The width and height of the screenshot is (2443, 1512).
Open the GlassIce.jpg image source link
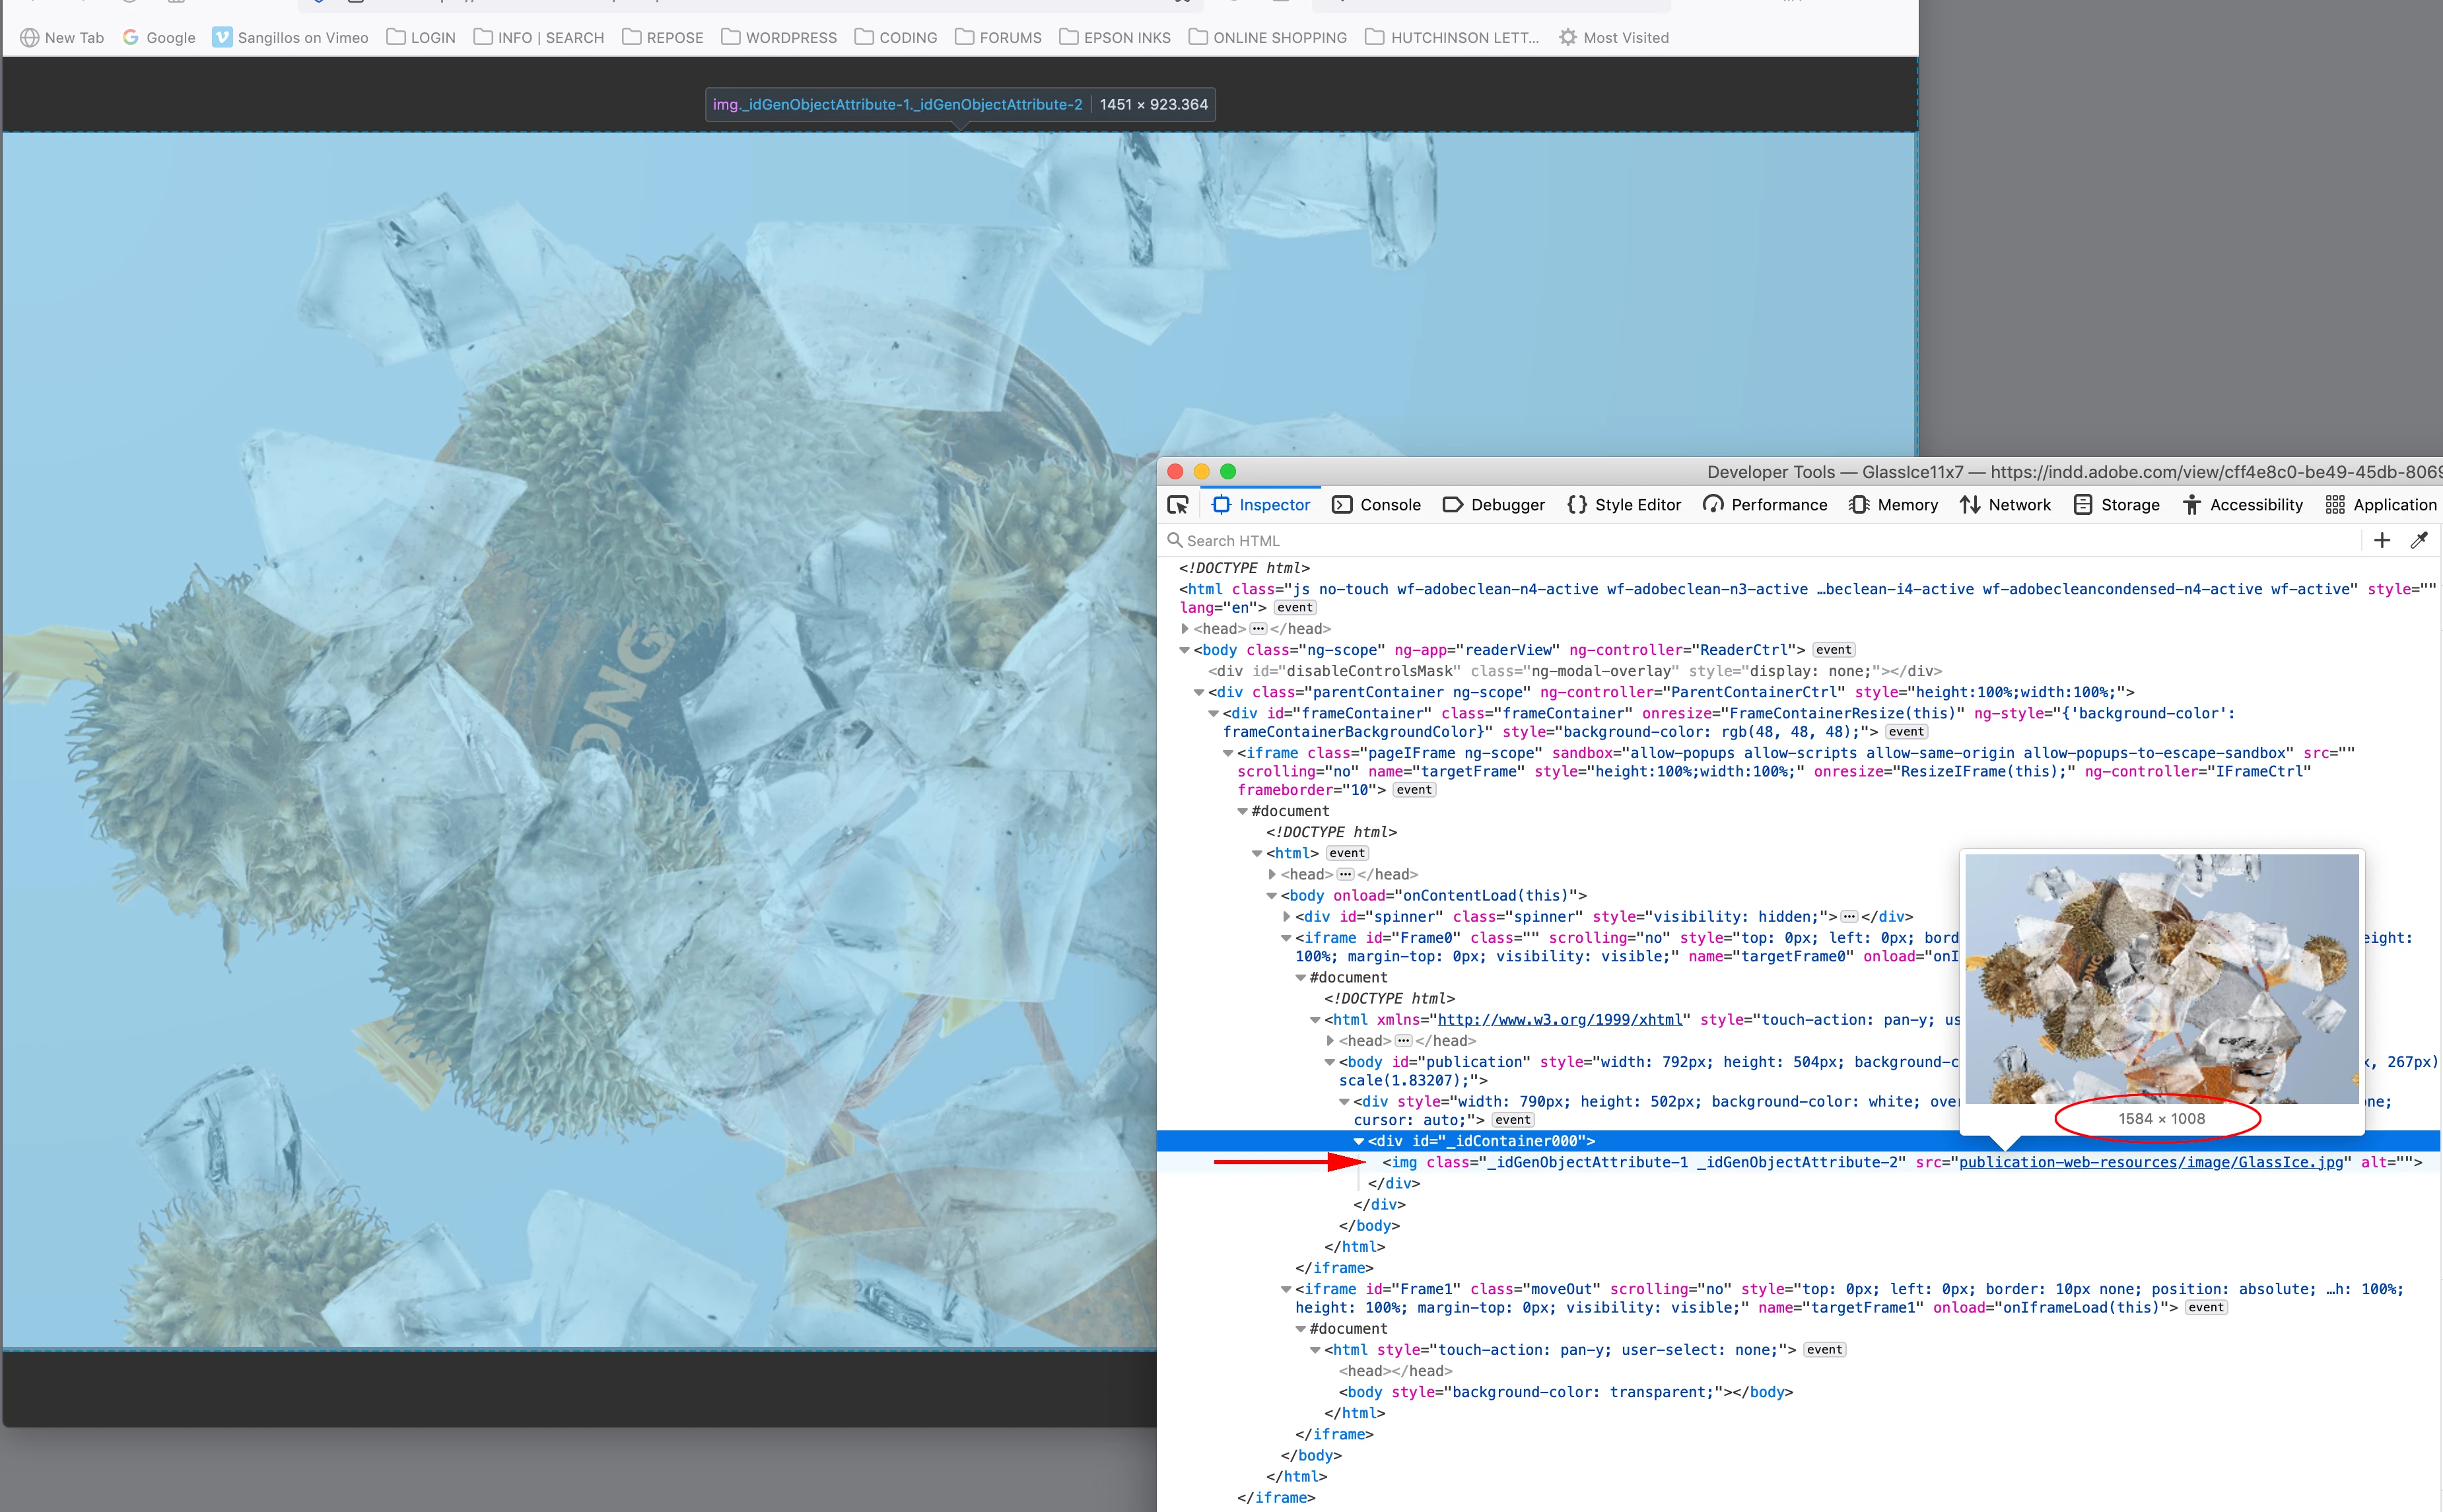(x=2150, y=1162)
